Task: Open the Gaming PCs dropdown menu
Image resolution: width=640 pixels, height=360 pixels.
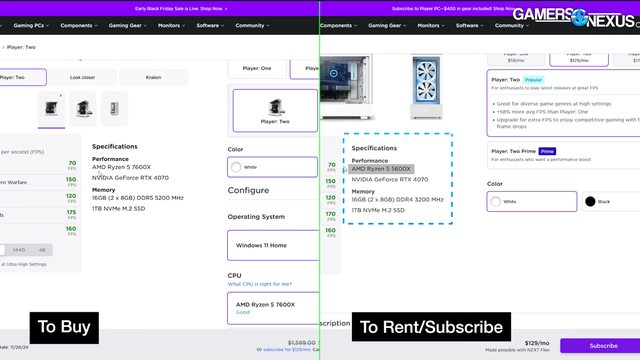Action: pos(31,25)
